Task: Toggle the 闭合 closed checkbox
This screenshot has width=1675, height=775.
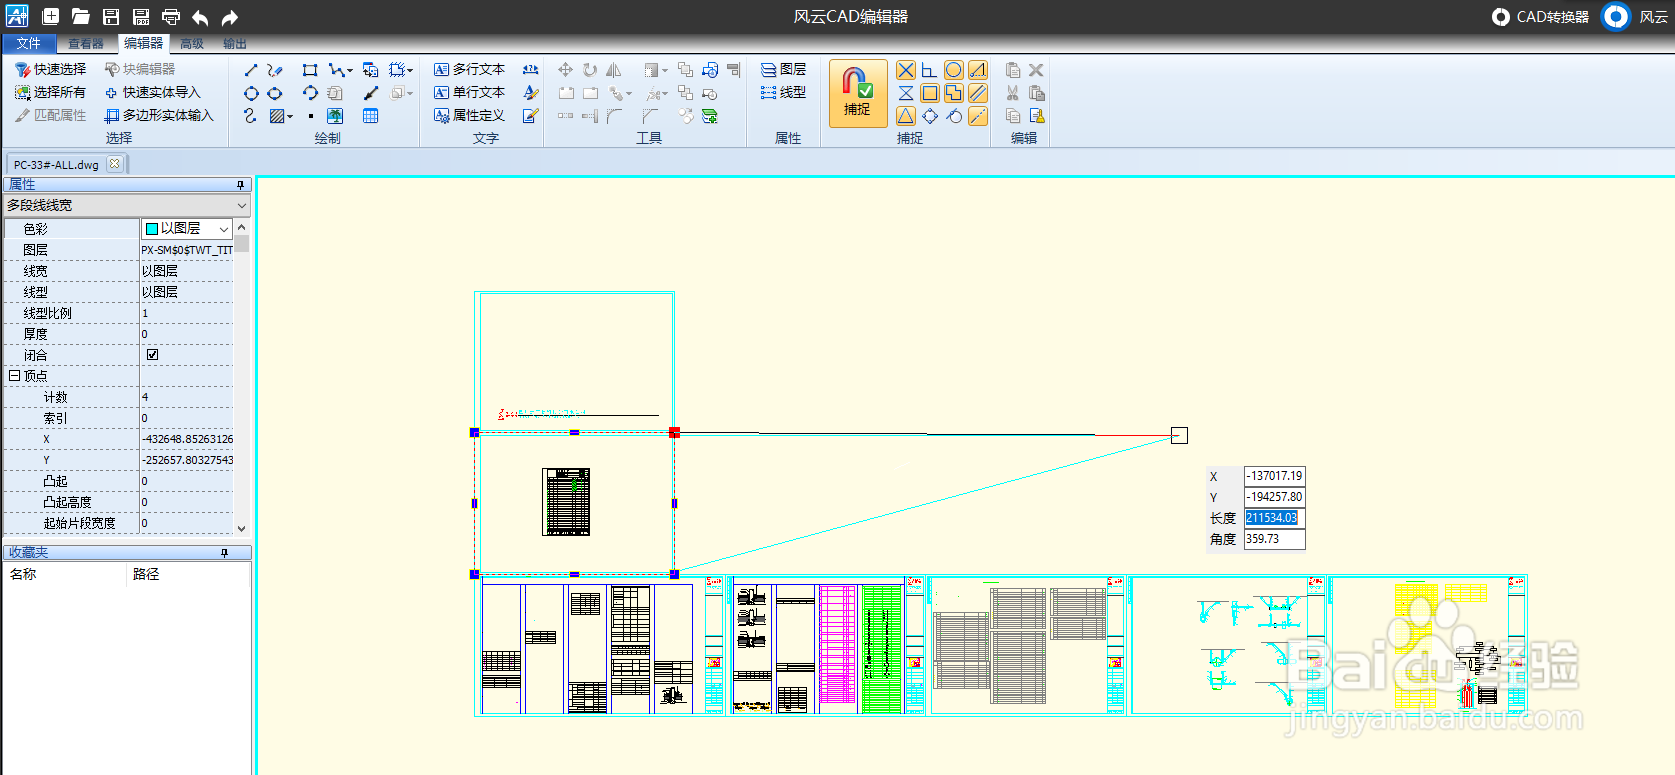Action: pyautogui.click(x=152, y=354)
